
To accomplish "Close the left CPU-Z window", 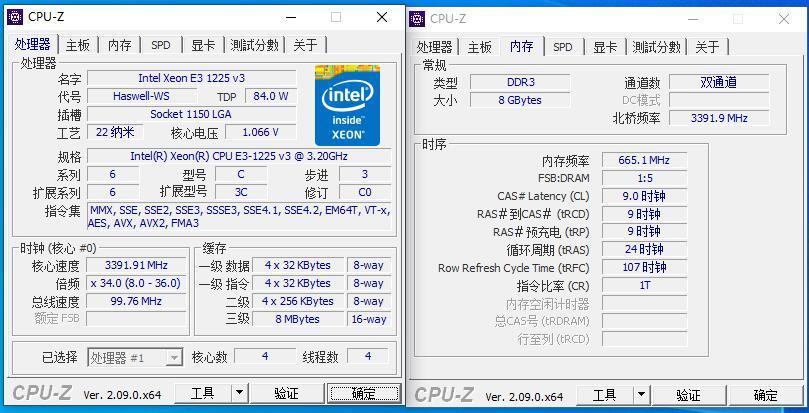I will click(382, 17).
